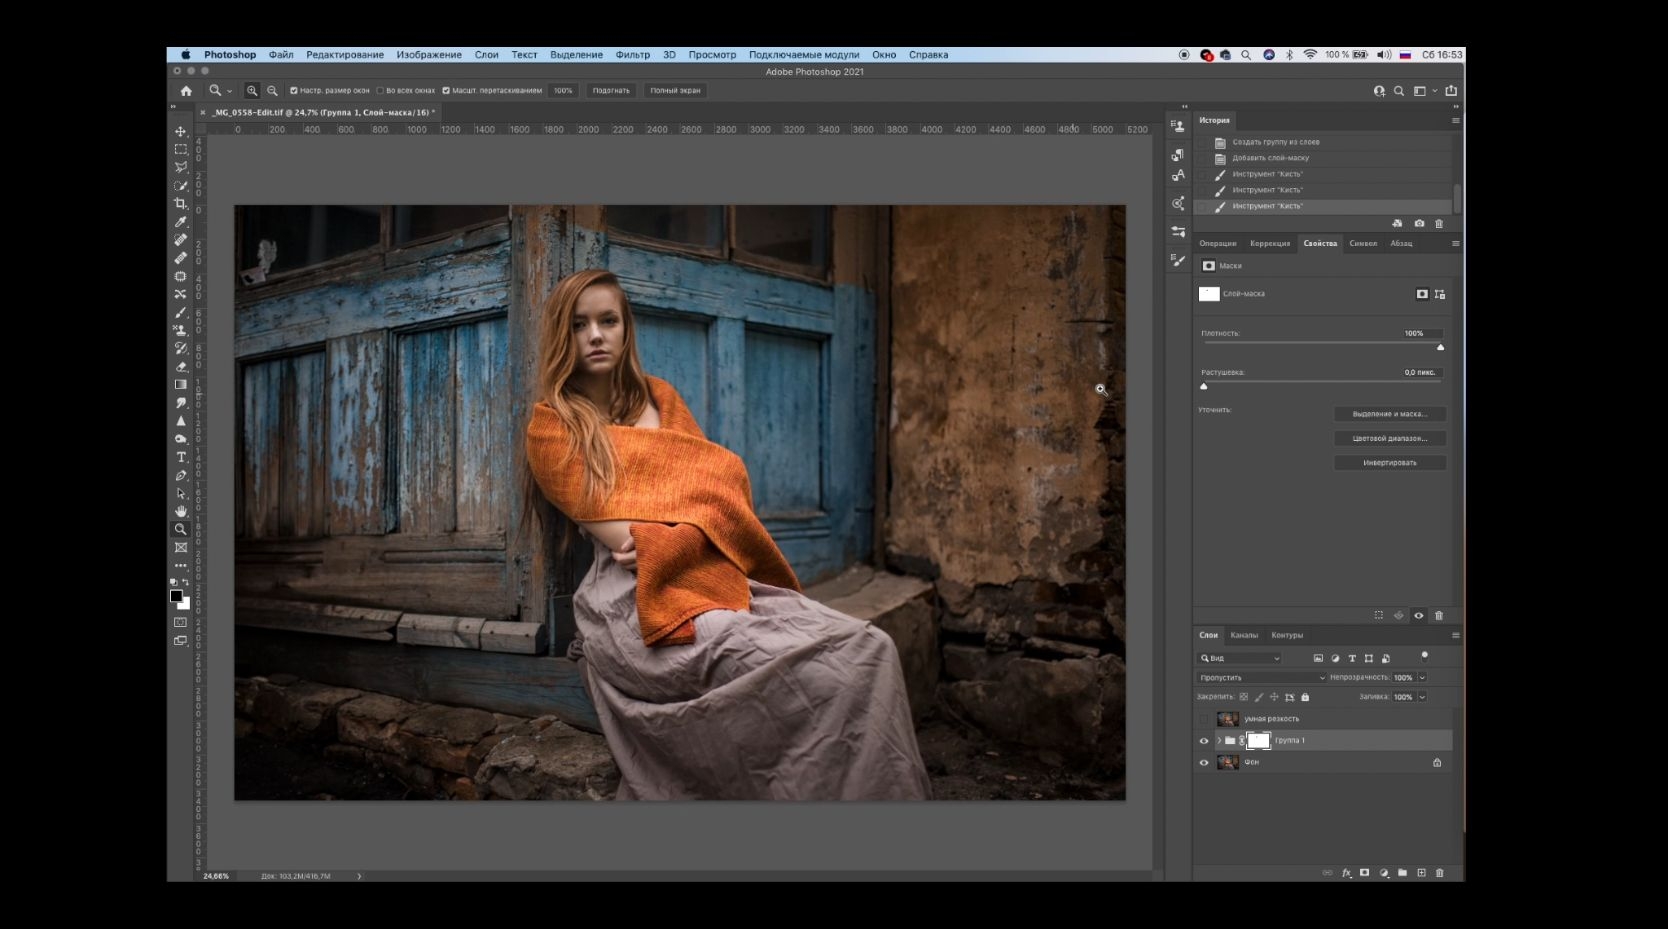The height and width of the screenshot is (929, 1668).
Task: Hide the 'Фон' layer
Action: point(1204,763)
